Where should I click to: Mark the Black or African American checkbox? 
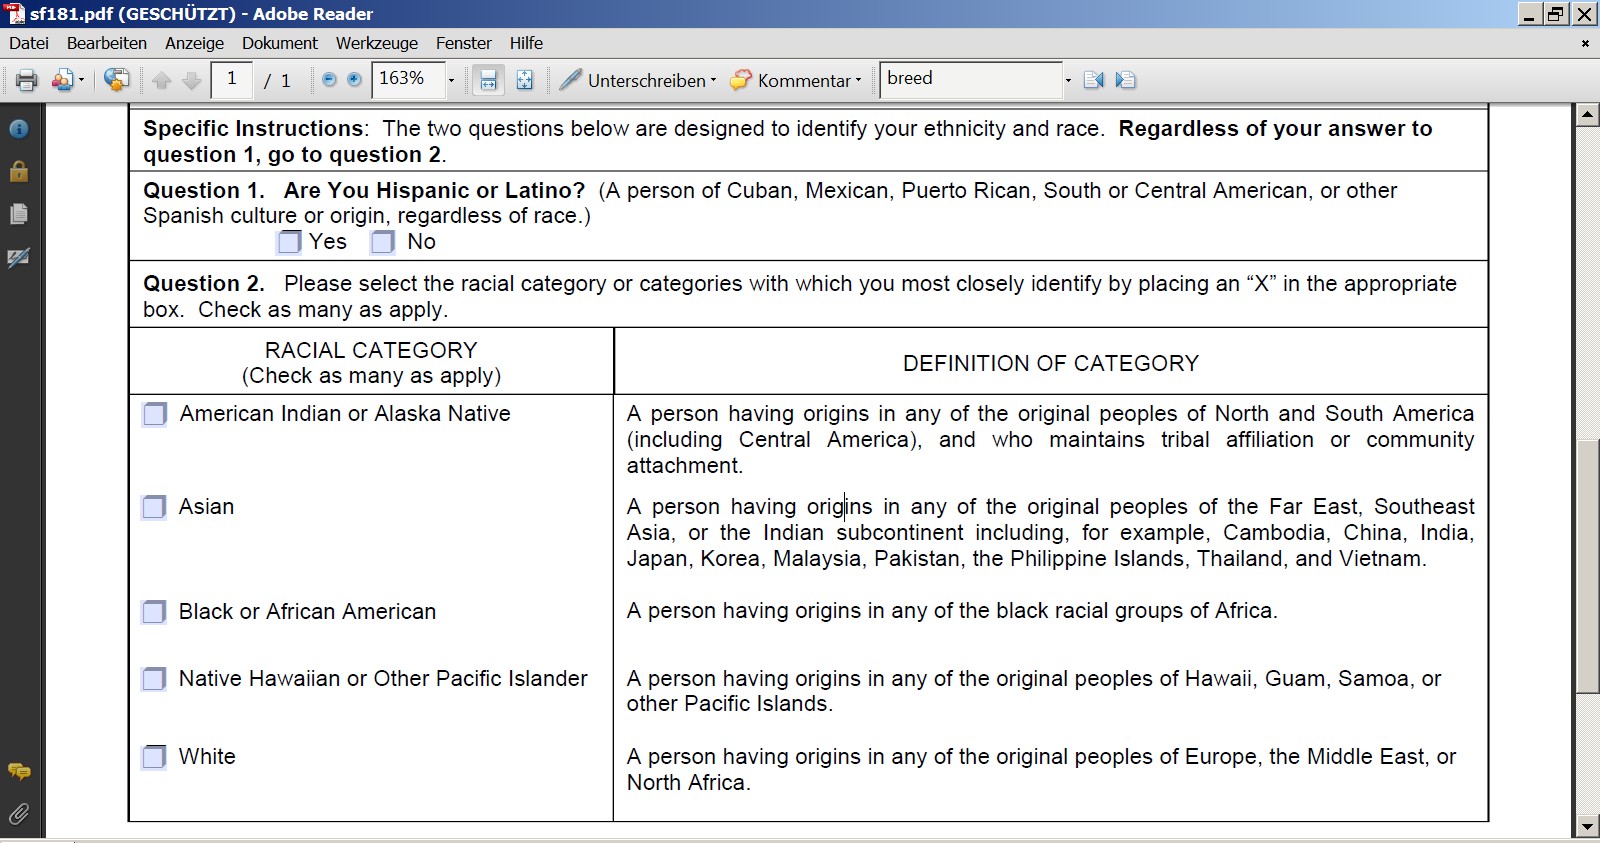[154, 612]
